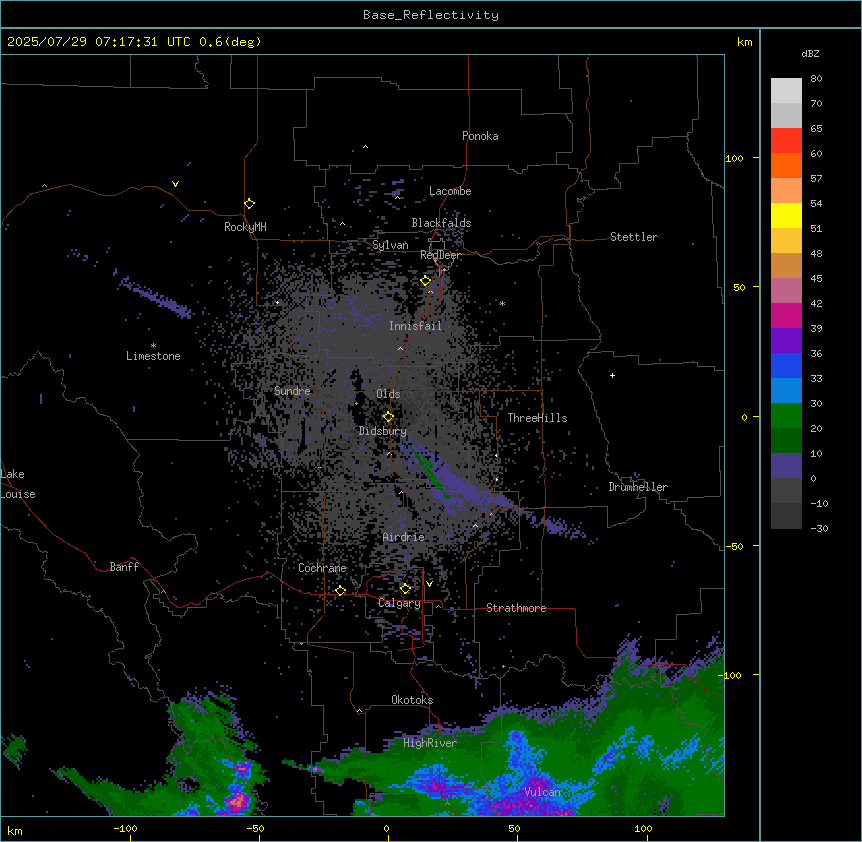The image size is (862, 842).
Task: Click the asterisk marker above Limestone
Action: 153,346
